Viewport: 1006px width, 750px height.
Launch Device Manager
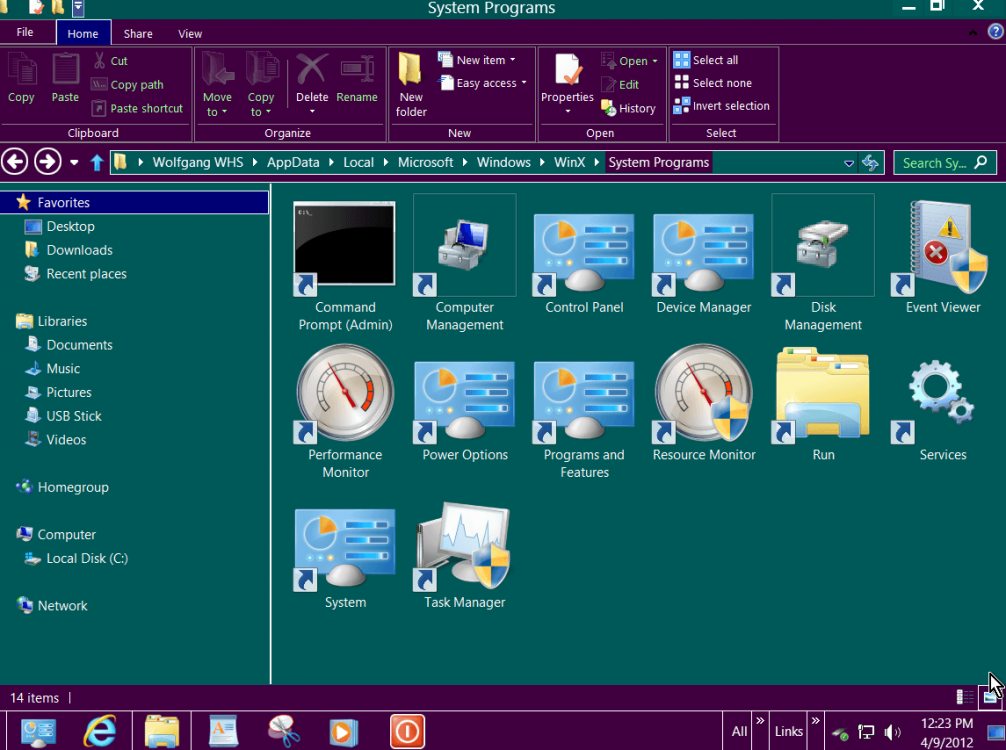(x=703, y=245)
